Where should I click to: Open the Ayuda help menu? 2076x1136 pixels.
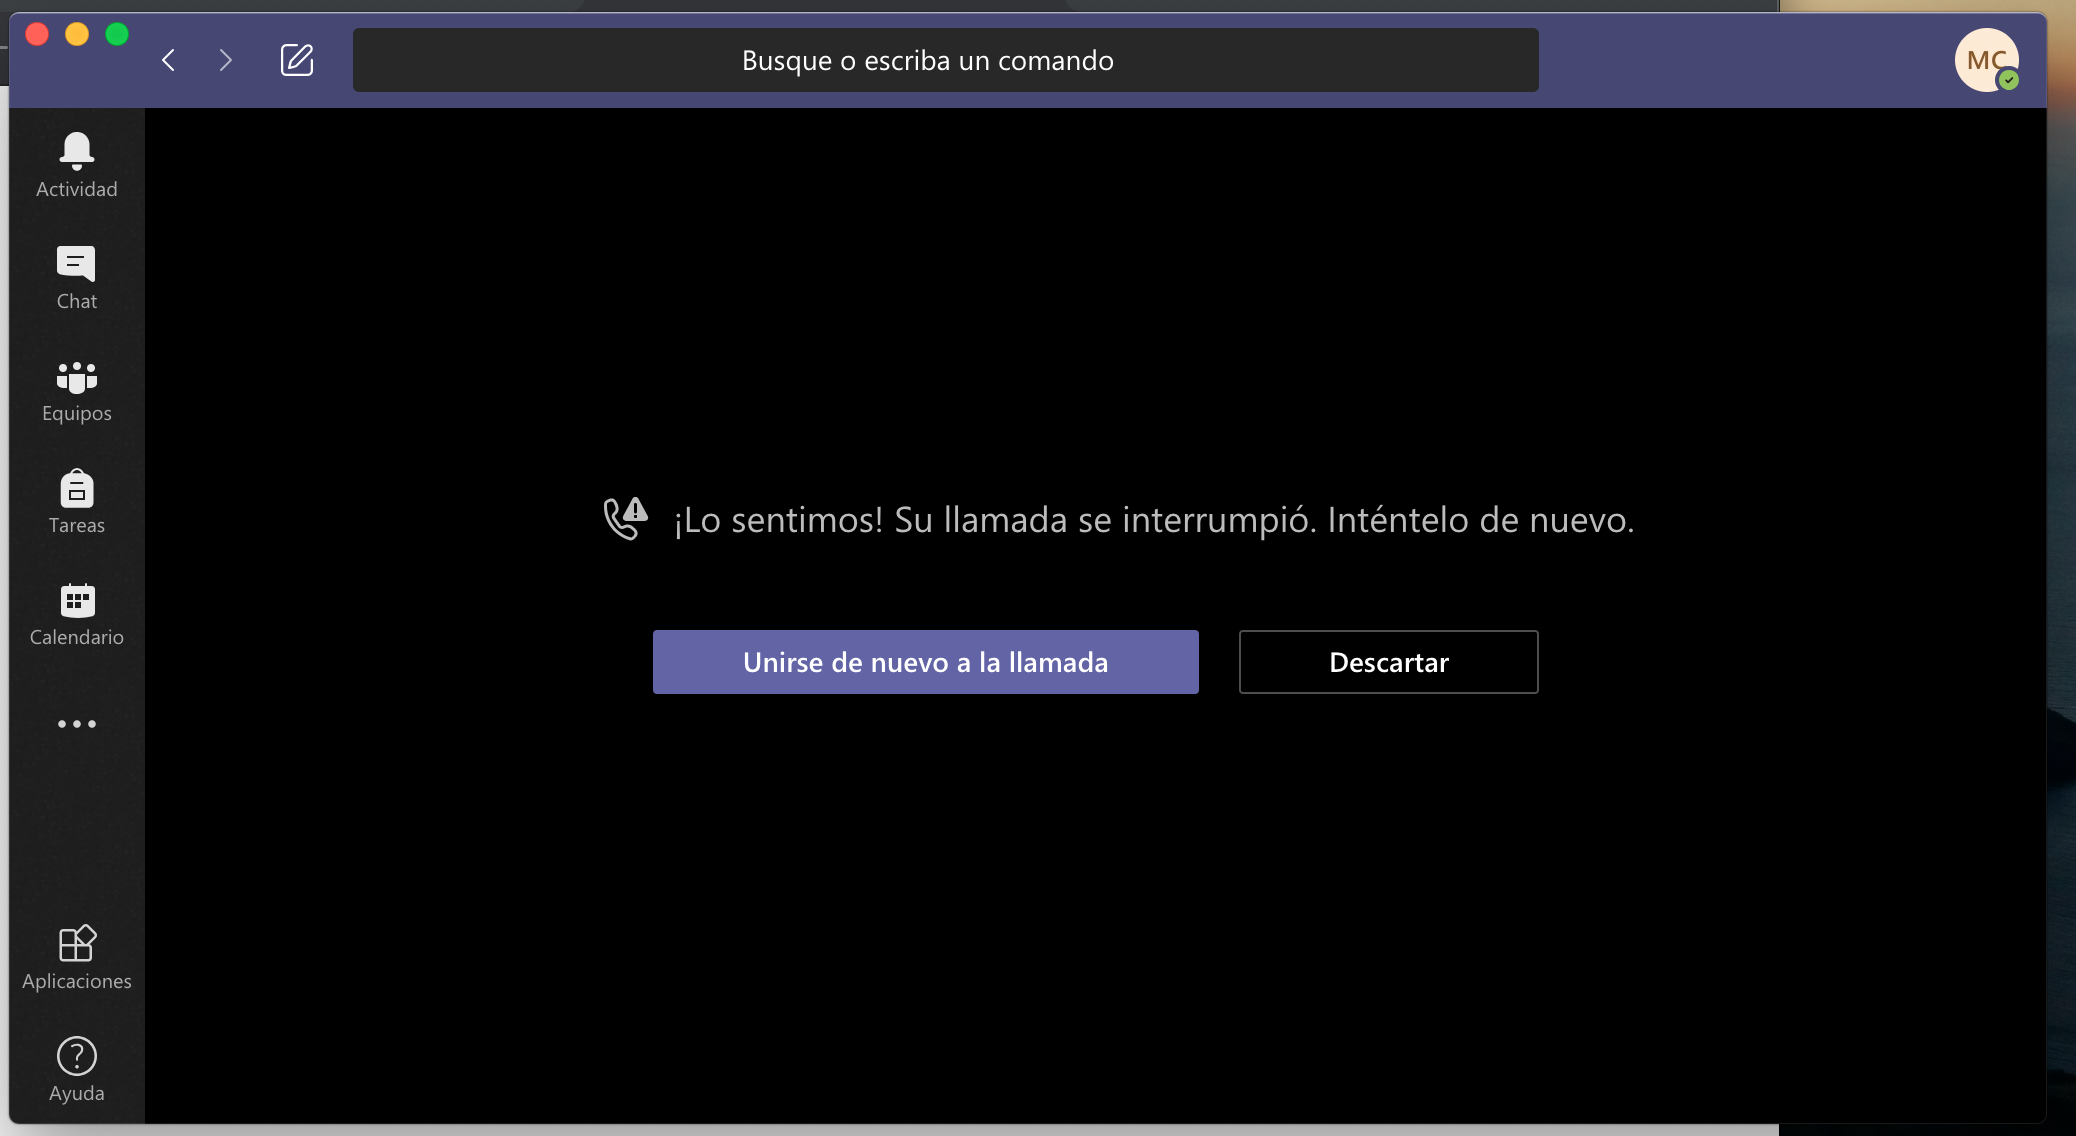click(x=77, y=1069)
